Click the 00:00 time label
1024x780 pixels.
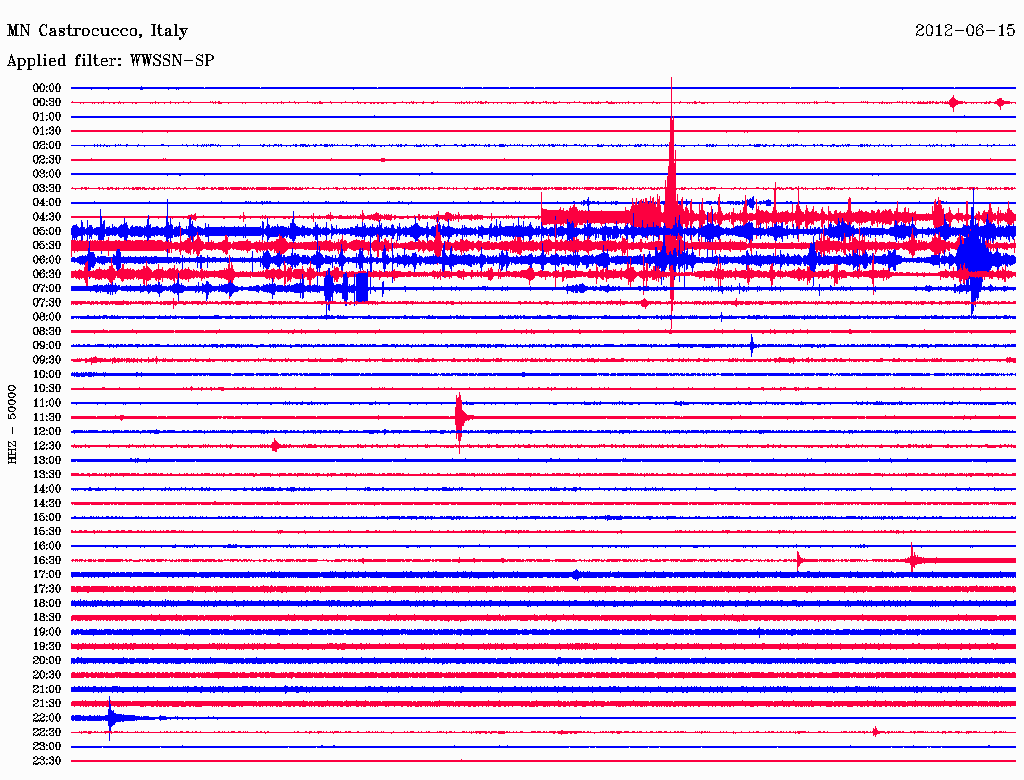click(47, 88)
